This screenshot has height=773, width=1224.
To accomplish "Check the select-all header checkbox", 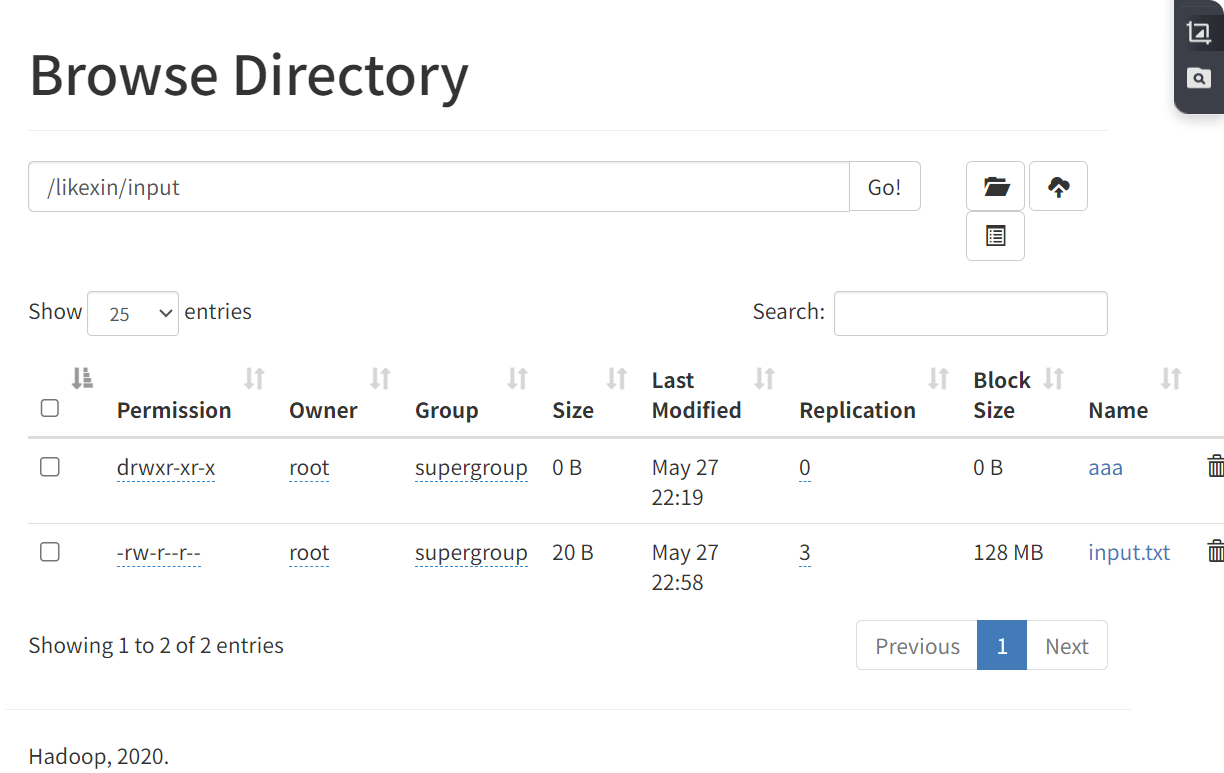I will [x=50, y=408].
